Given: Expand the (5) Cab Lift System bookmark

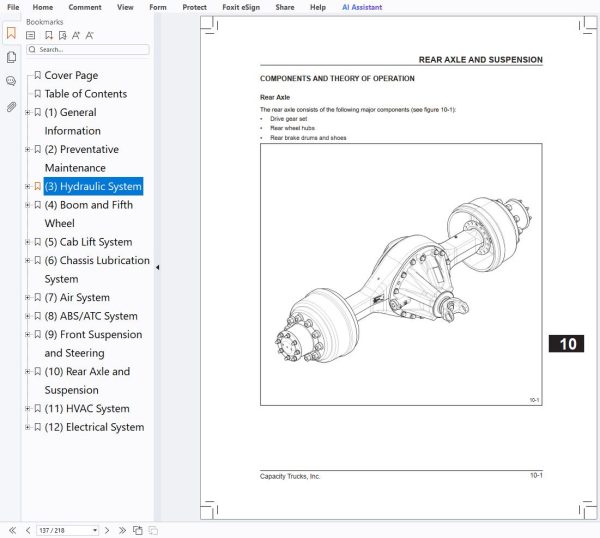Looking at the screenshot, I should [x=28, y=242].
